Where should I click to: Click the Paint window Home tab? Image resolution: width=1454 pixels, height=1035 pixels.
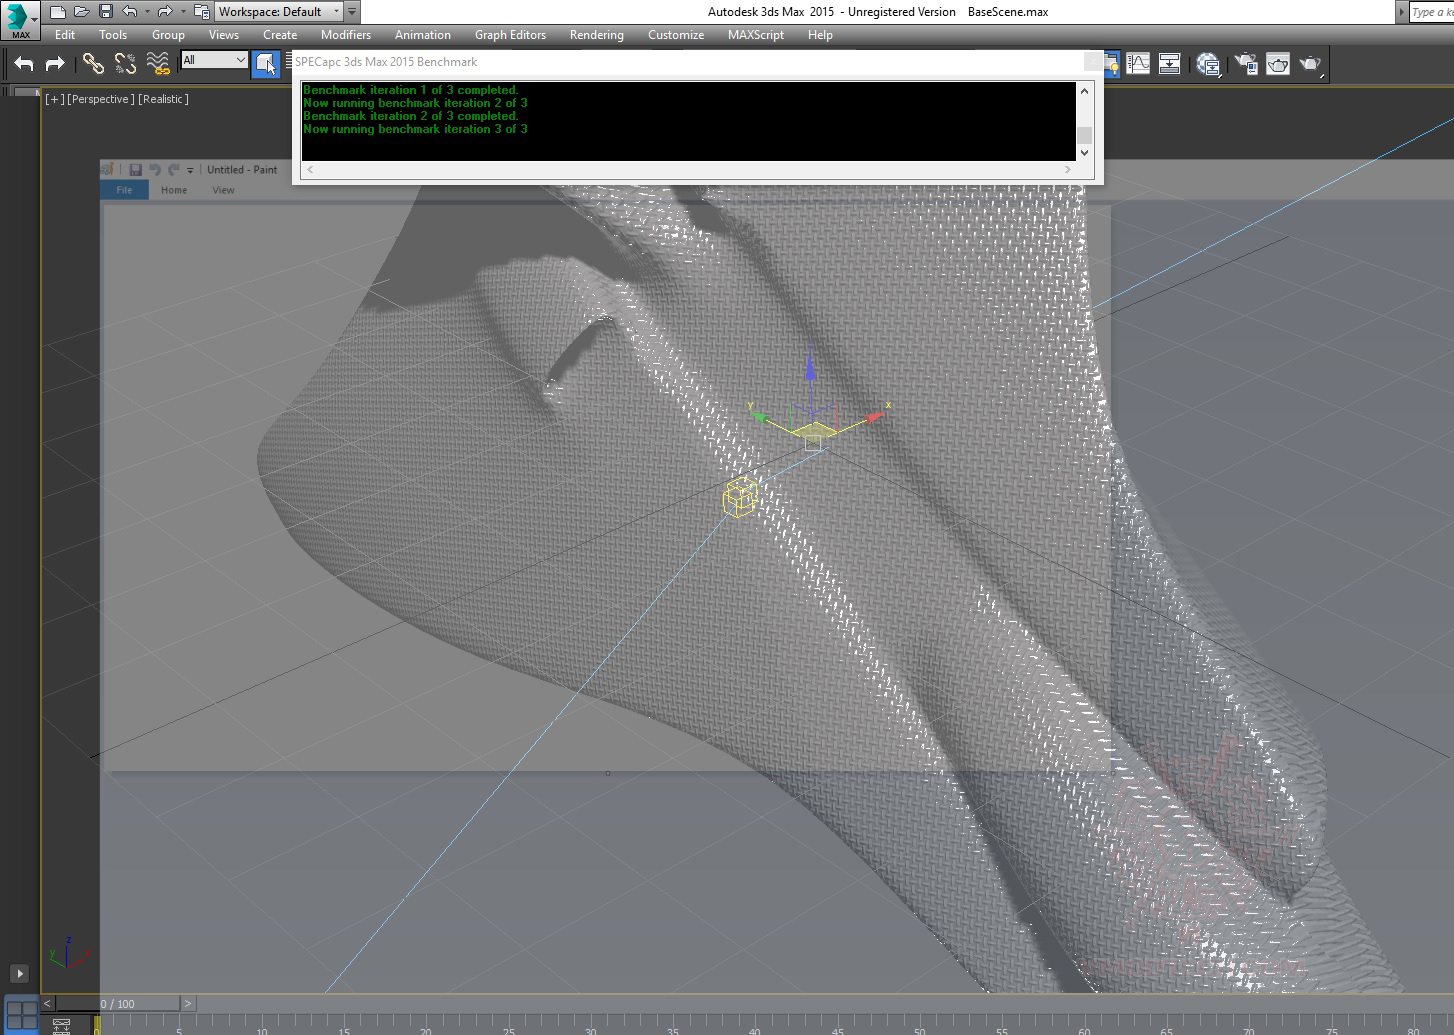[x=174, y=190]
